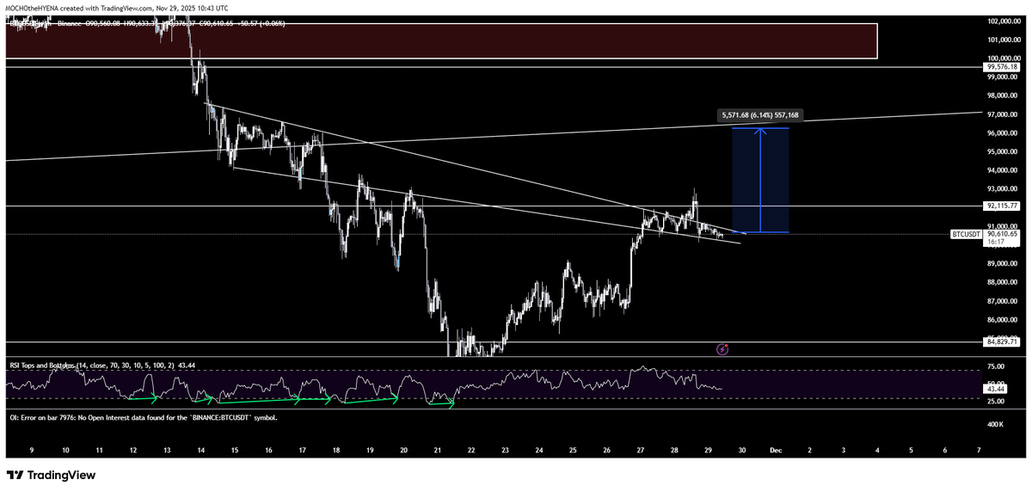Click the 21 date label on time axis

pyautogui.click(x=437, y=451)
